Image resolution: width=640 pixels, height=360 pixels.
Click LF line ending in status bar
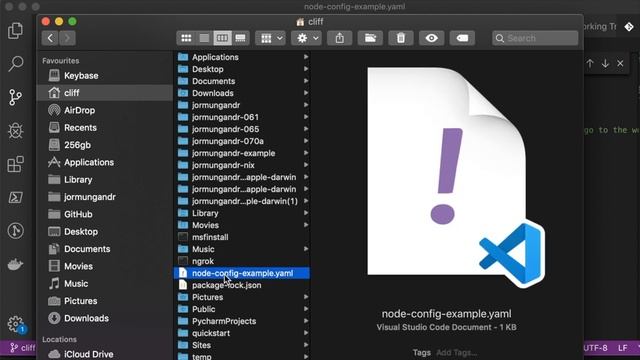click(622, 348)
